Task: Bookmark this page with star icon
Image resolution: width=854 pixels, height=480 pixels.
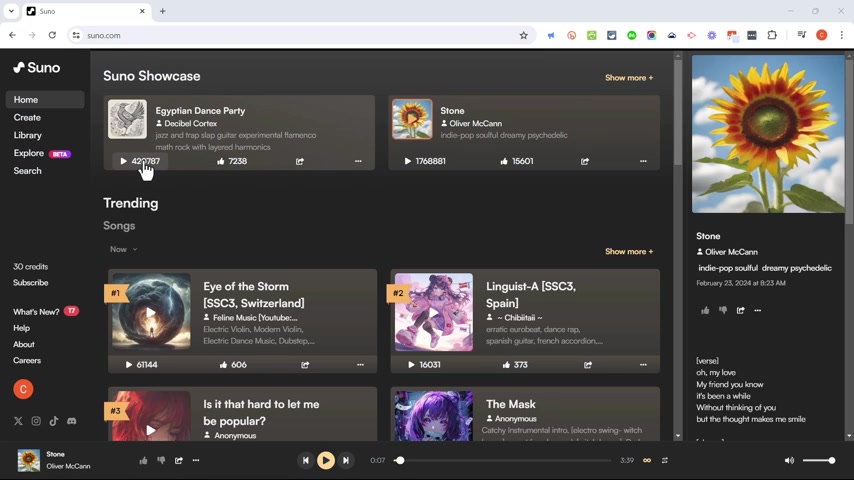Action: pyautogui.click(x=523, y=35)
